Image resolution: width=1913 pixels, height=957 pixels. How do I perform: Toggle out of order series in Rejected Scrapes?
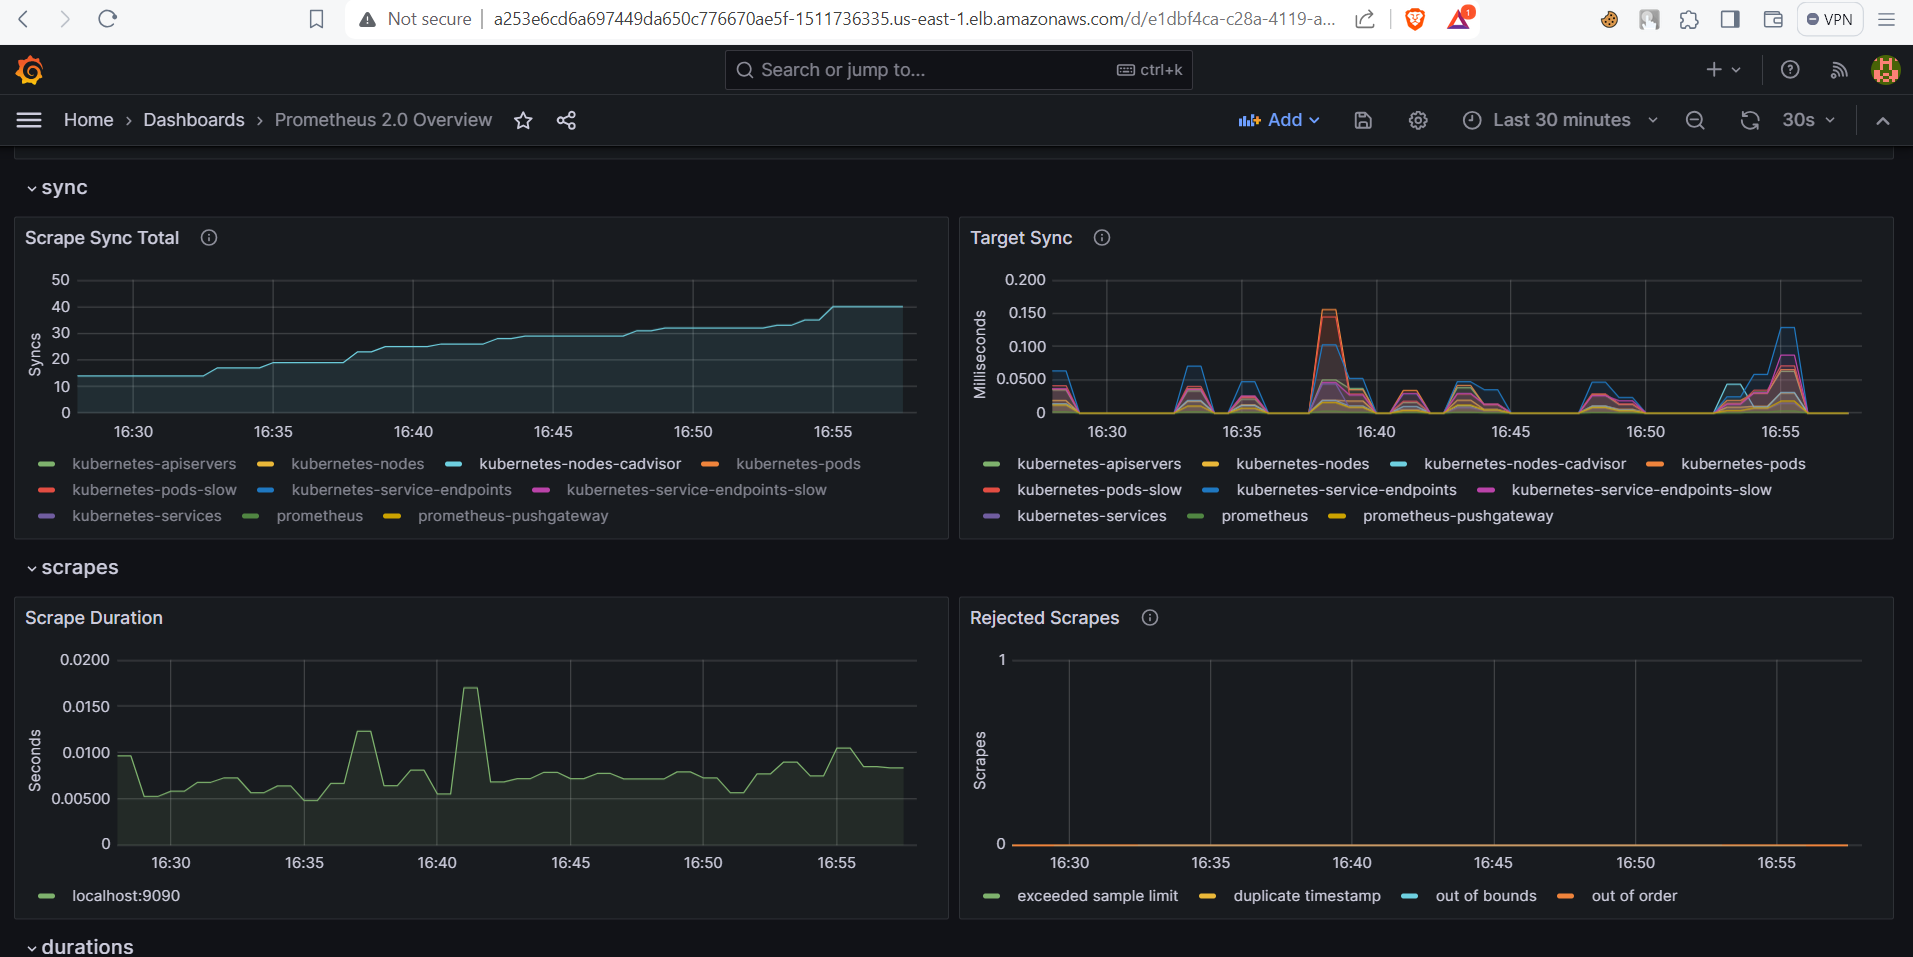(1634, 896)
